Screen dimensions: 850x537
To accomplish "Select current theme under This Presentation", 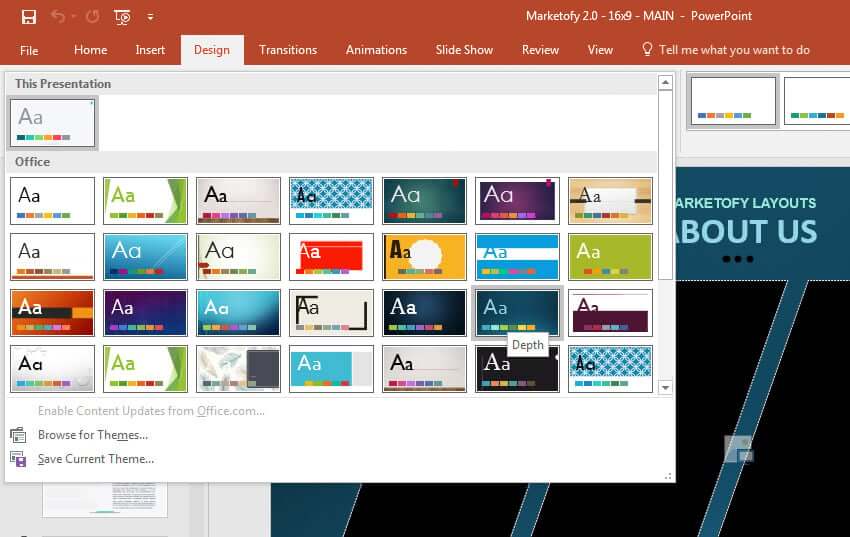I will pos(53,123).
